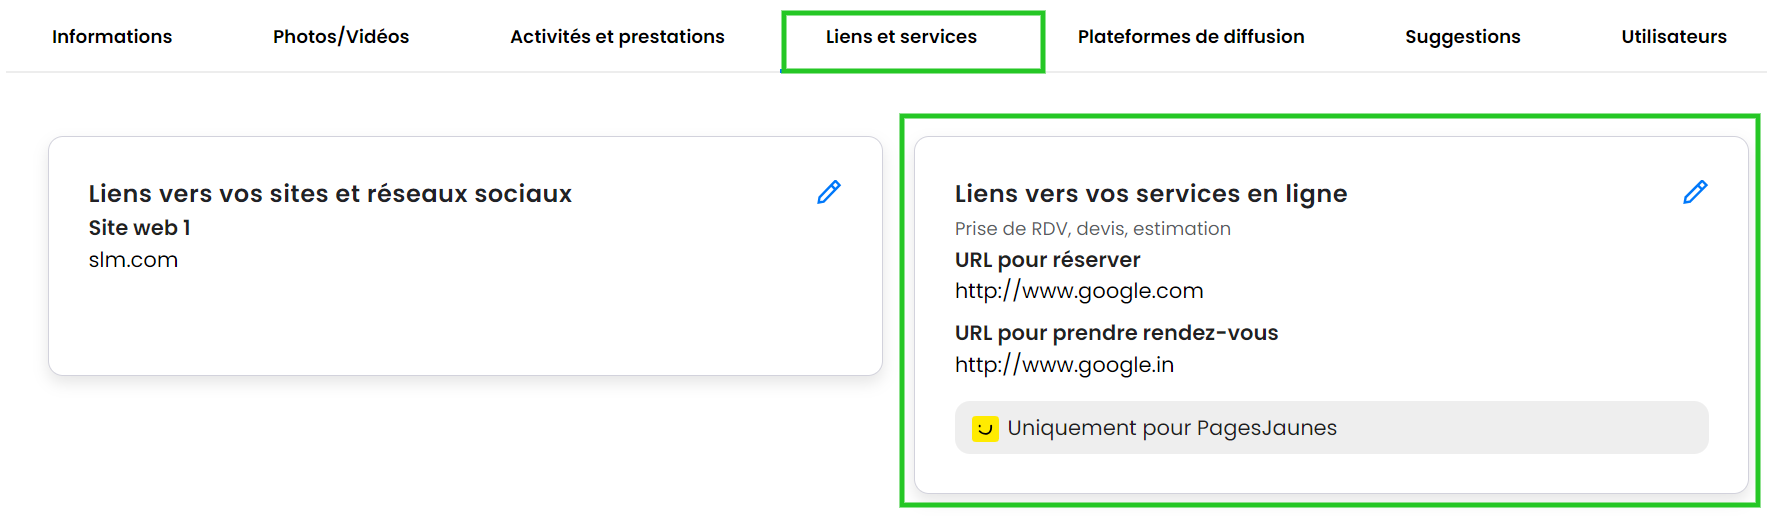Click the Prise de RDV, devis, estimation subtitle

click(1092, 229)
